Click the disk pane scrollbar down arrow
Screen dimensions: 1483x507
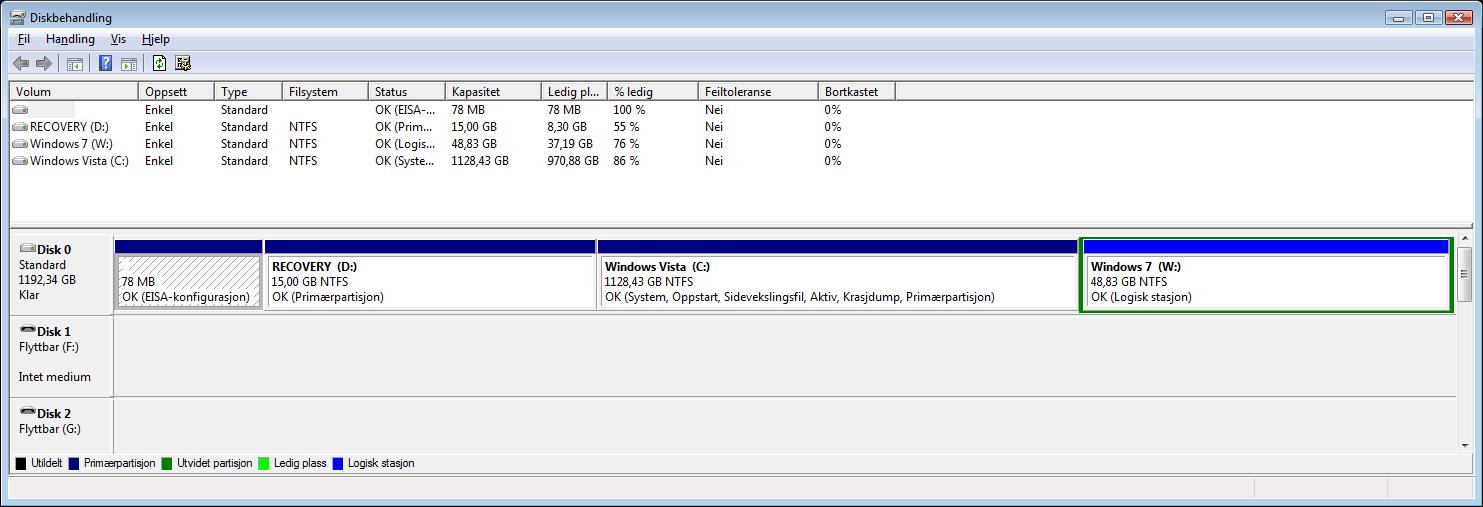click(x=1466, y=444)
